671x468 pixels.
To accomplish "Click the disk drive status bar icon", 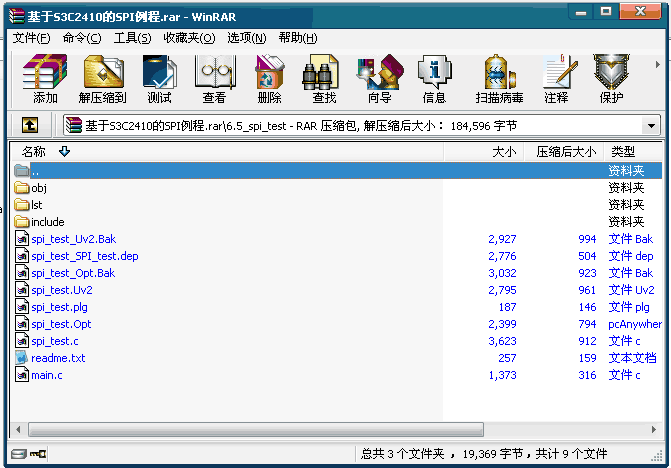I will [18, 453].
